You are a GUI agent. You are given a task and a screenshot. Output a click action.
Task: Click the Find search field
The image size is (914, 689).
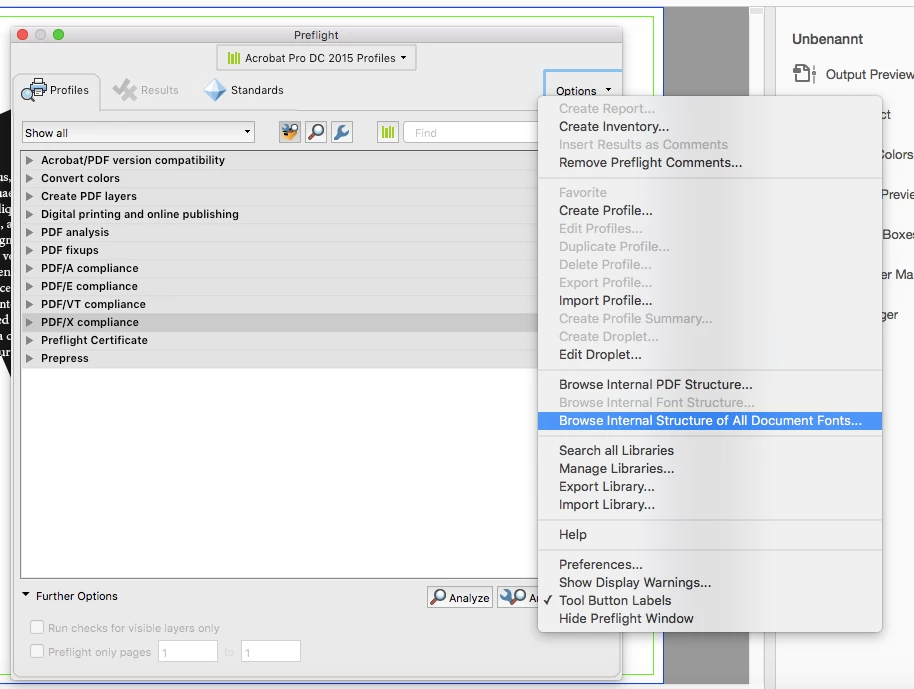pos(471,132)
